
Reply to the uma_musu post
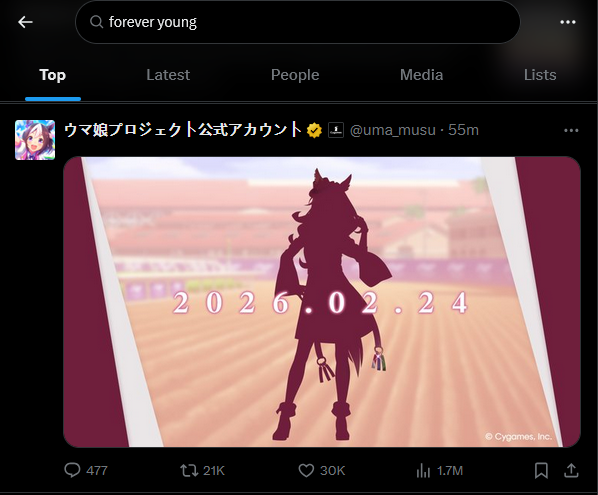[86, 470]
